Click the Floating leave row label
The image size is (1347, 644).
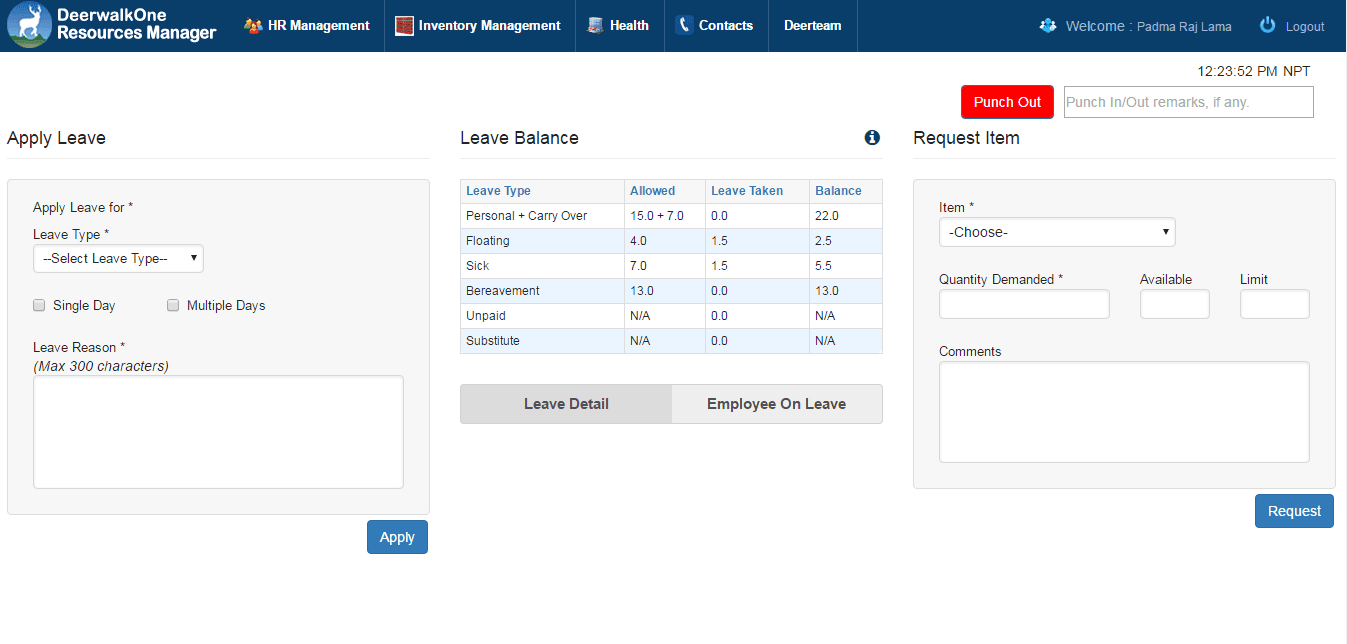487,241
